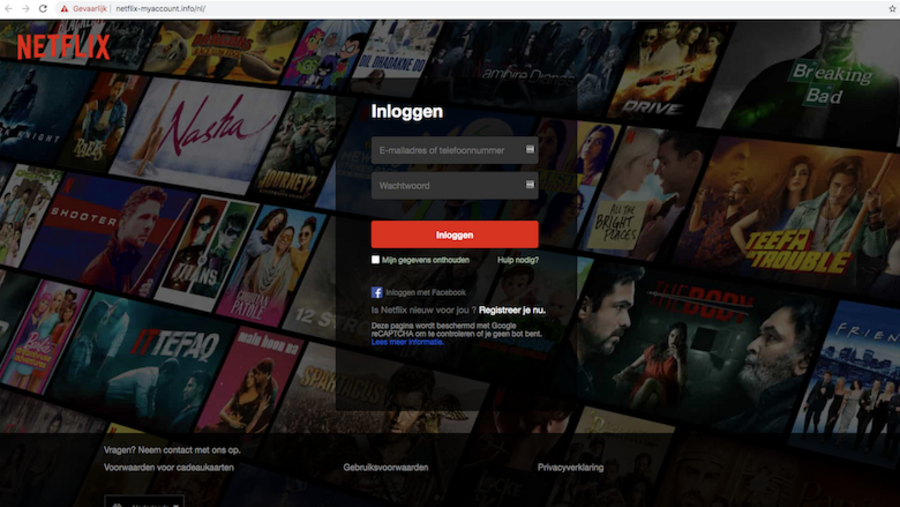This screenshot has height=507, width=900.
Task: Open the language selector at the page bottom
Action: tap(144, 501)
